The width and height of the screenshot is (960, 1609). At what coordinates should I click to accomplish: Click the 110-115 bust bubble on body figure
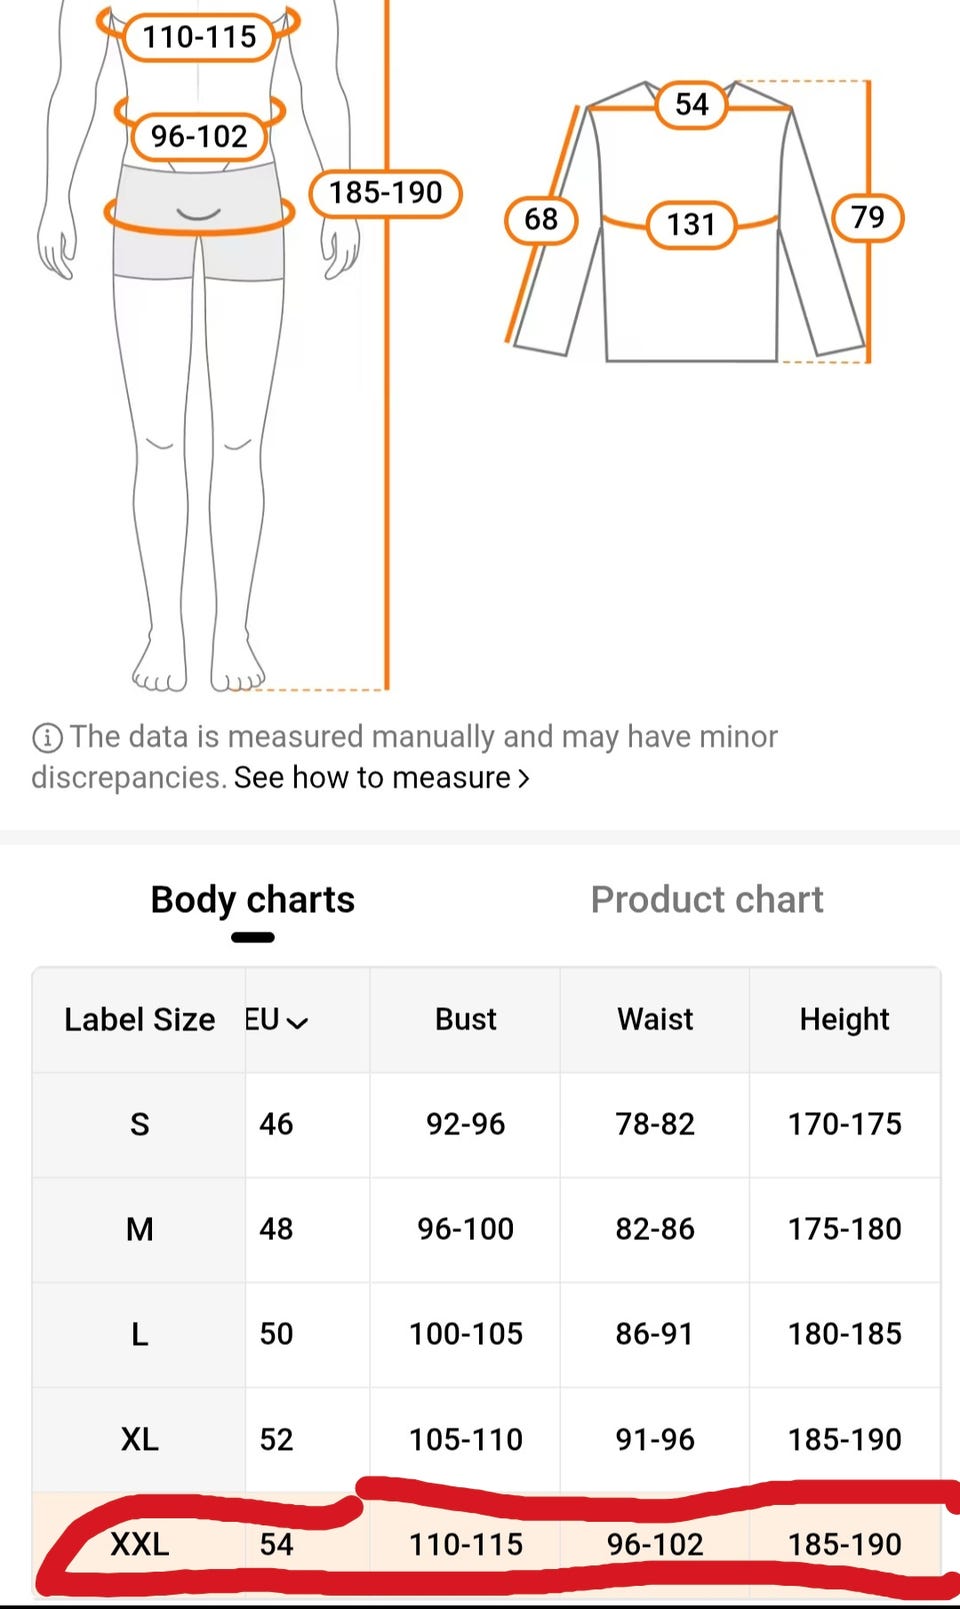pyautogui.click(x=199, y=37)
